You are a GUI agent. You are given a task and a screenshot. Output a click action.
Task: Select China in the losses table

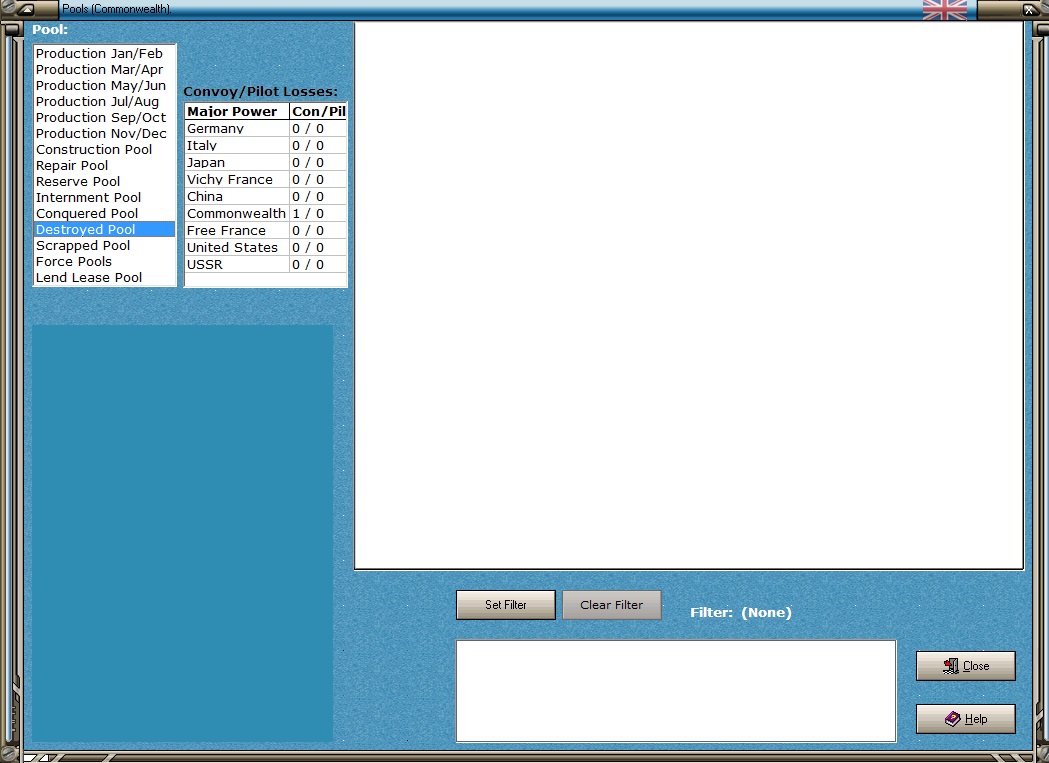(x=266, y=197)
